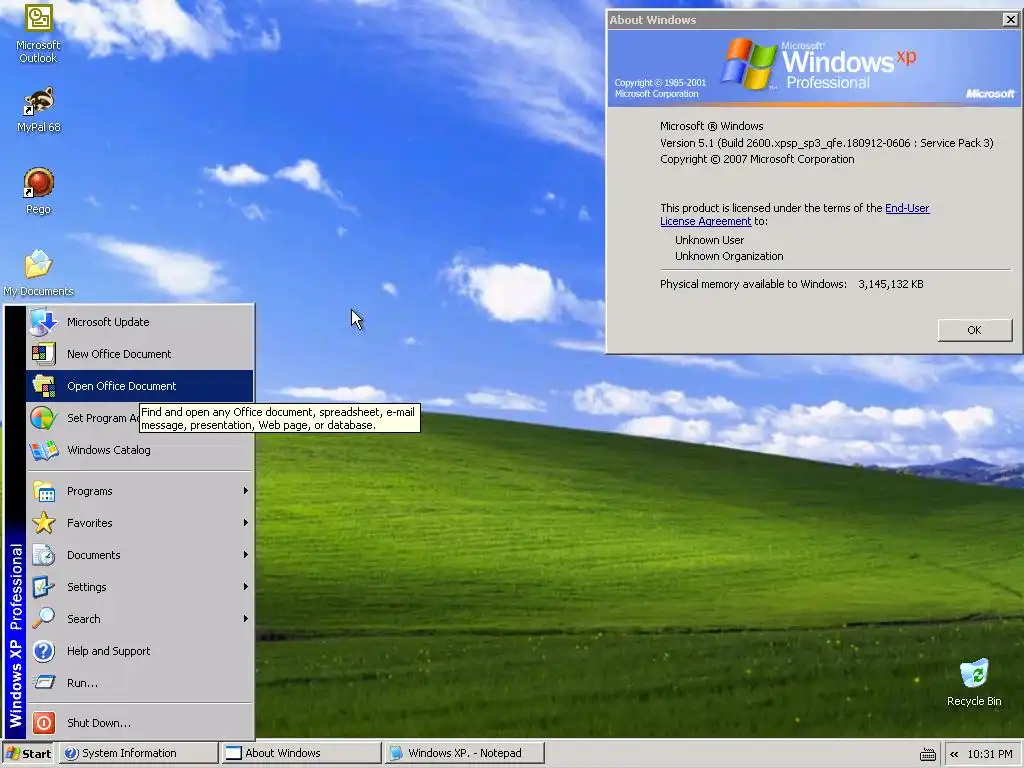Click the Open Office Document folder icon
Image resolution: width=1024 pixels, height=768 pixels.
pyautogui.click(x=44, y=386)
